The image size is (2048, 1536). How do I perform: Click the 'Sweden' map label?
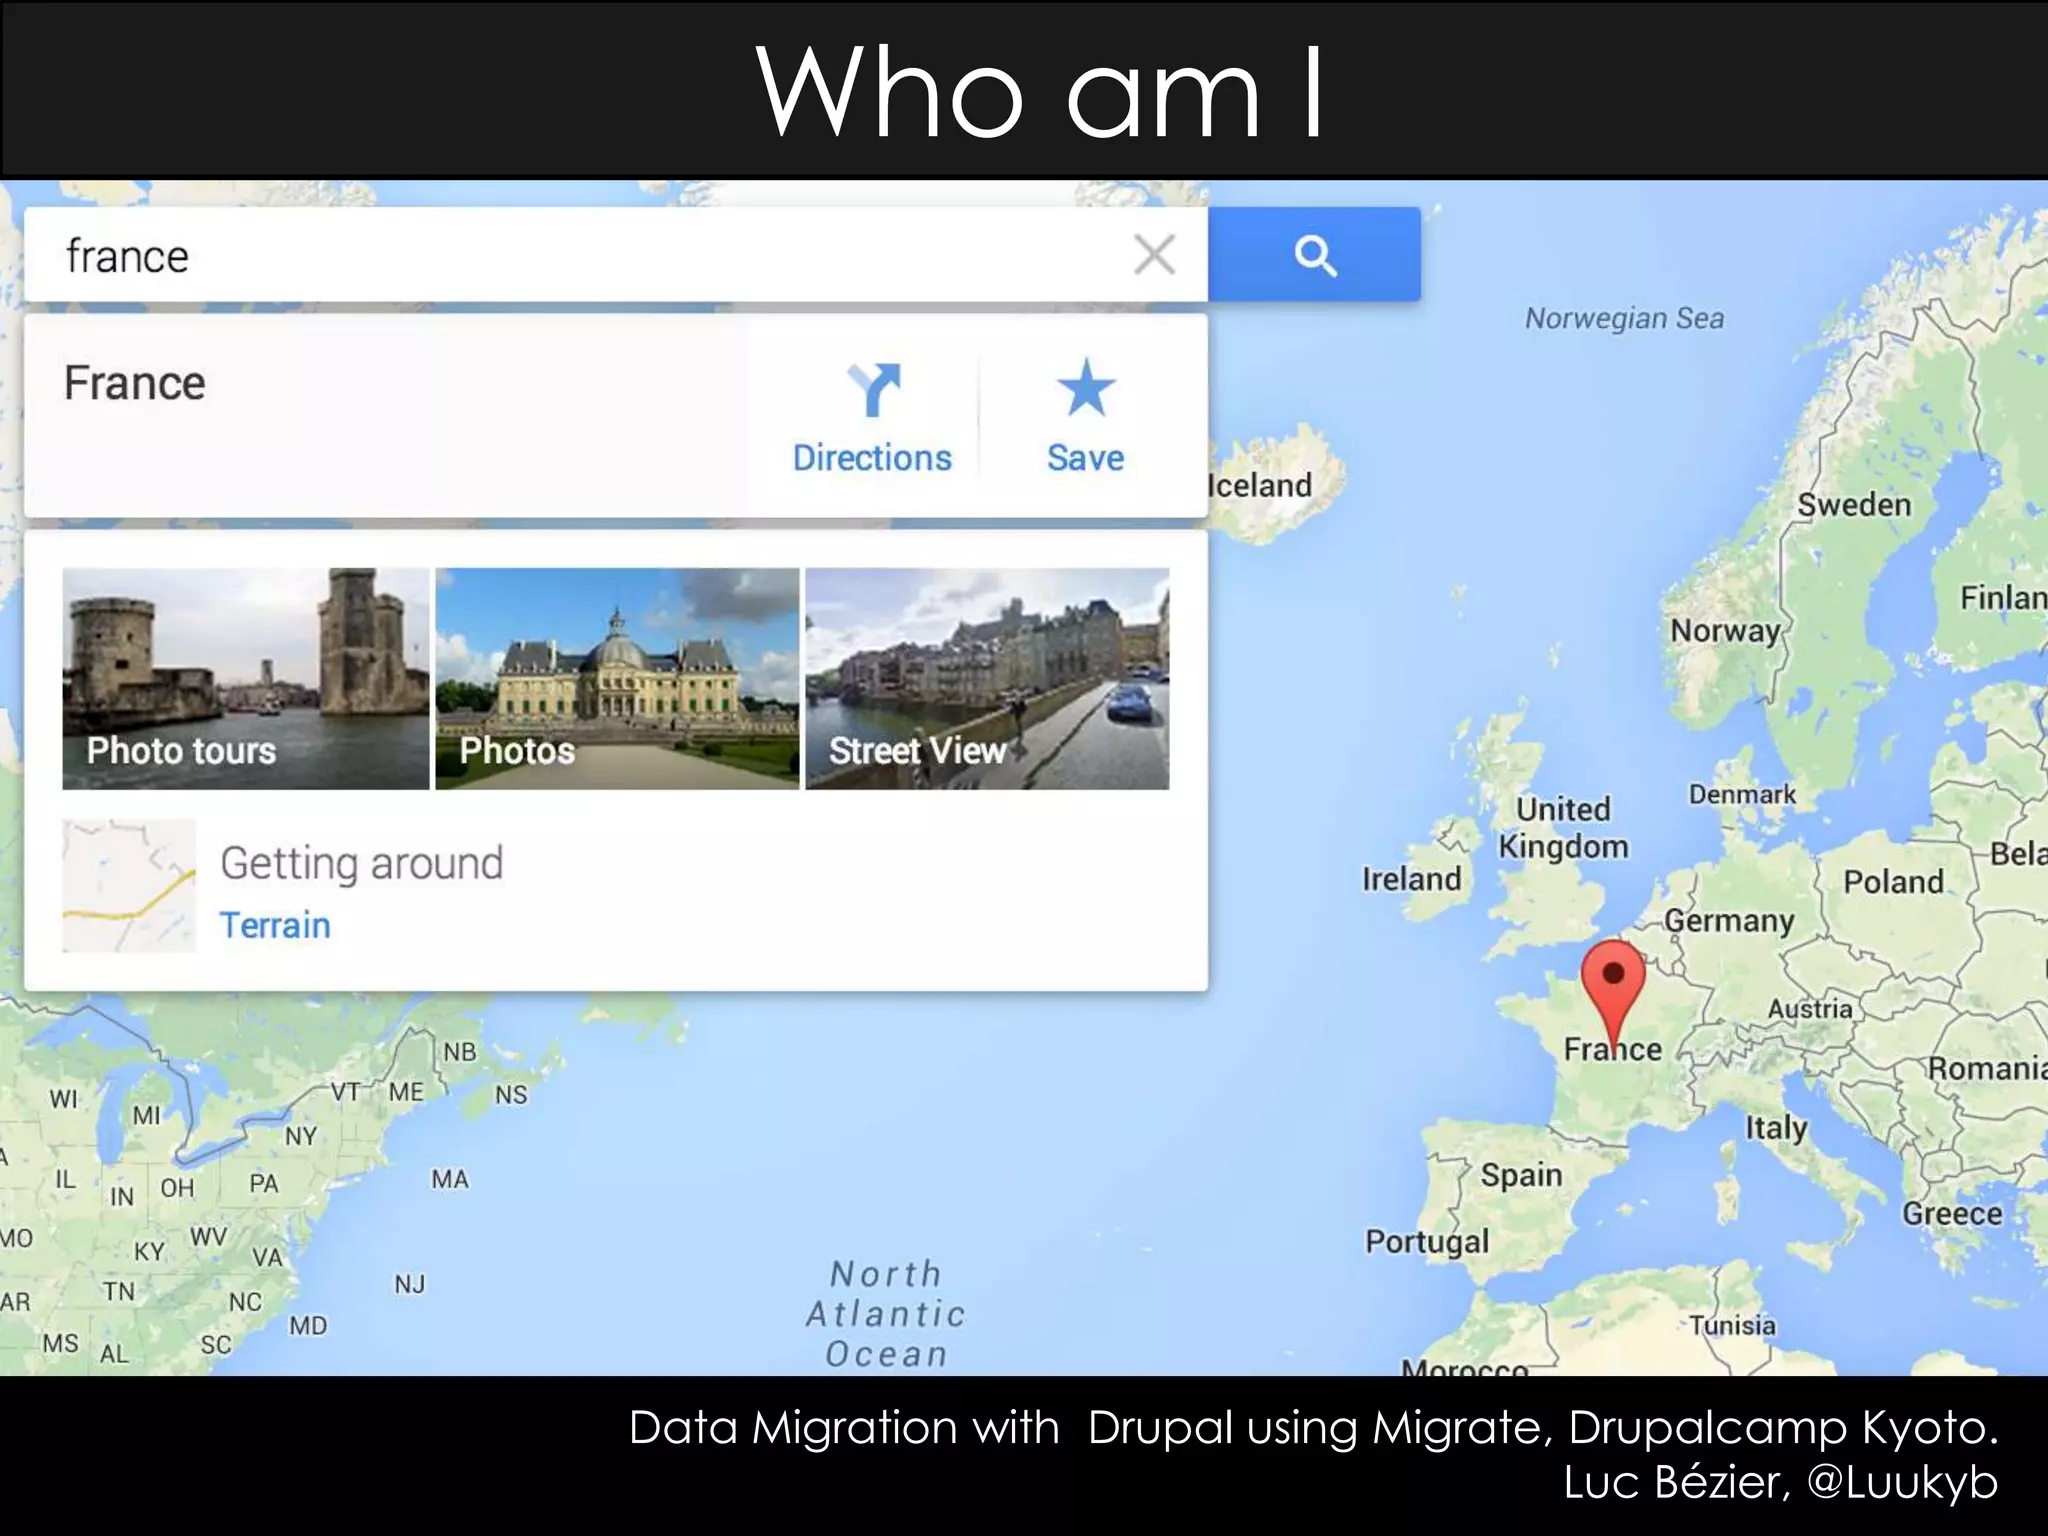pyautogui.click(x=1854, y=505)
